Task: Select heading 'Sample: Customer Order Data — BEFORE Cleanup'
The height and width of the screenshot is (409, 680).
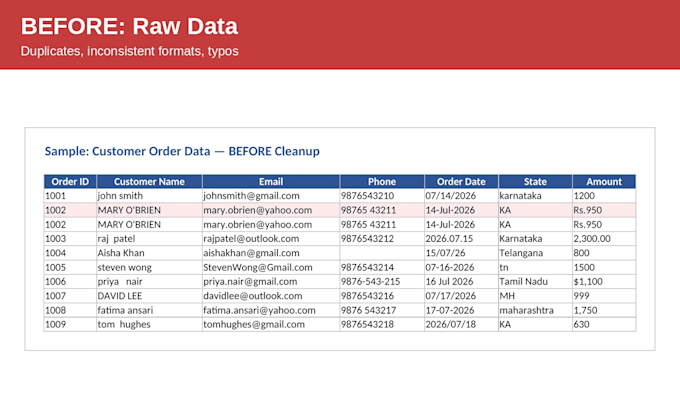Action: [x=182, y=151]
